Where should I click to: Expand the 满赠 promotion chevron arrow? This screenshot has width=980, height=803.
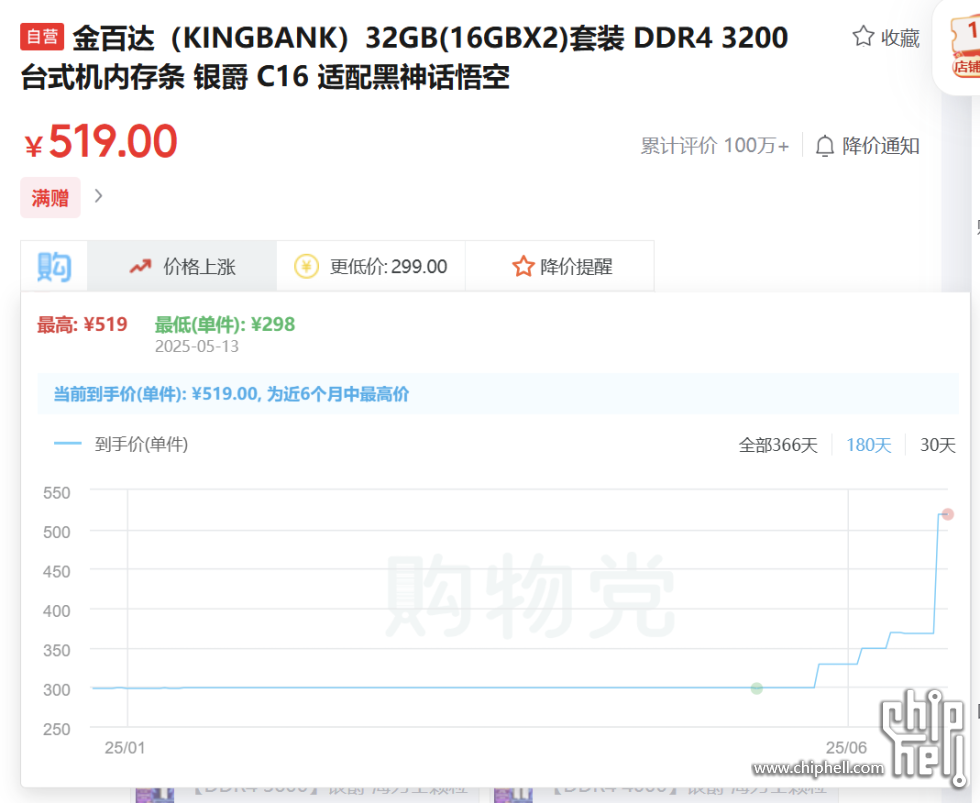point(98,196)
